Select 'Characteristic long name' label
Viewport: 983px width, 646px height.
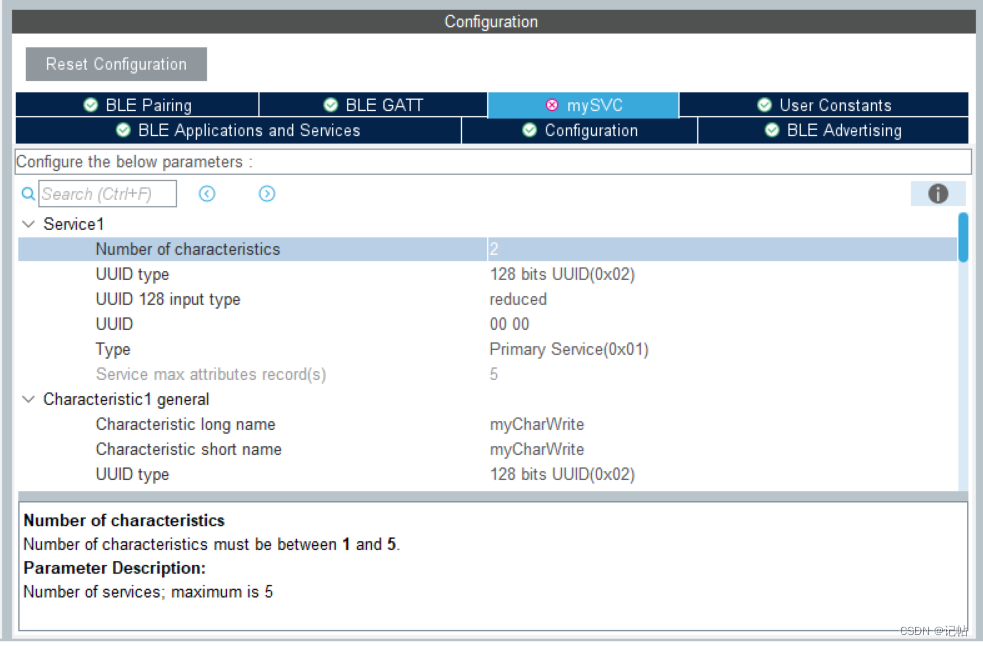[x=186, y=425]
